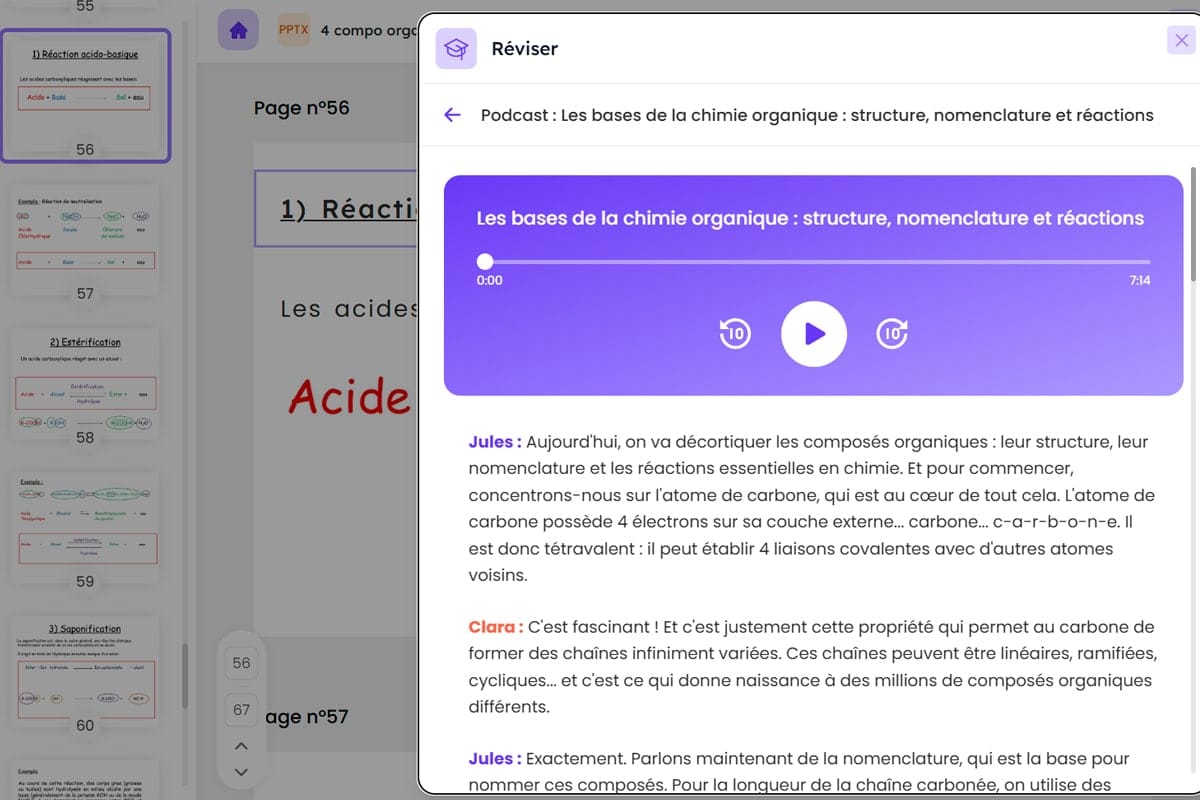The height and width of the screenshot is (800, 1200).
Task: Go back using the left arrow icon
Action: (452, 115)
